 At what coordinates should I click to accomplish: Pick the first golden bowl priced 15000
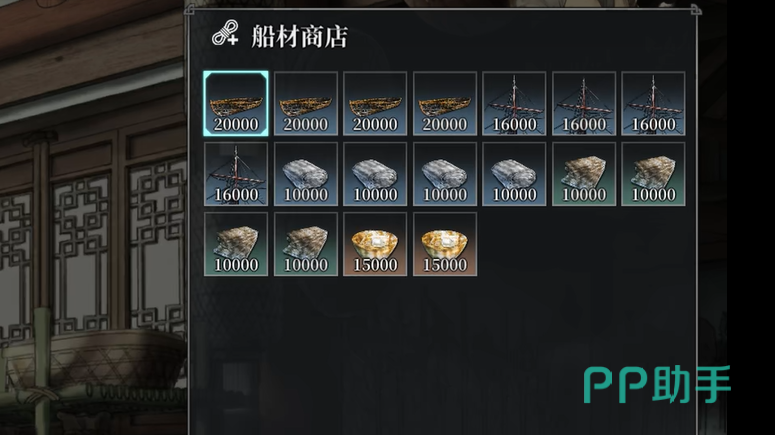coord(375,244)
